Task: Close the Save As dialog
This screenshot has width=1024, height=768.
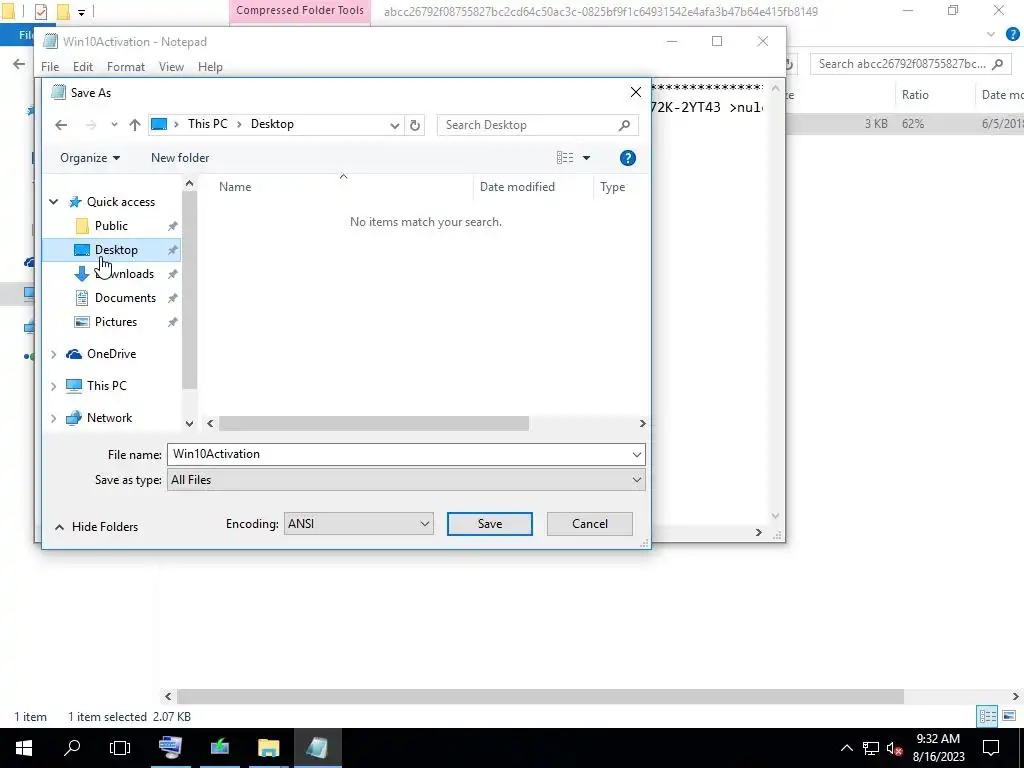Action: pyautogui.click(x=635, y=93)
